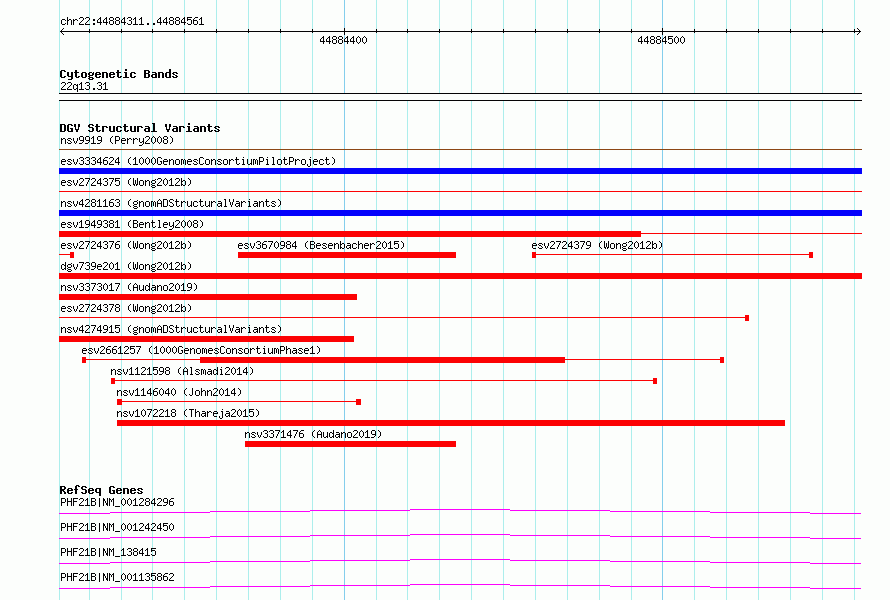Select the Cytogenetic Bands track title

point(119,74)
